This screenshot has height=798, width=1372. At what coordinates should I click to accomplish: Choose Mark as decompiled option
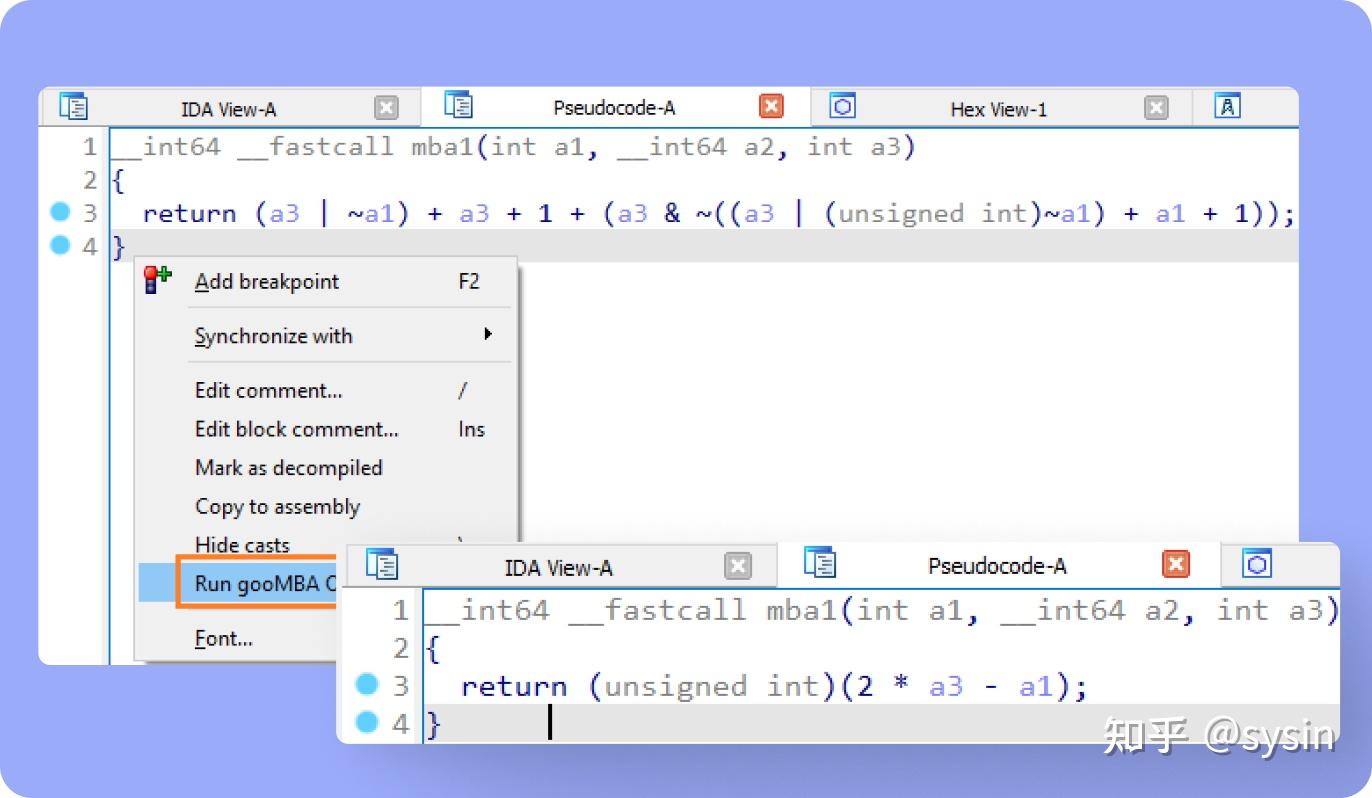click(x=288, y=468)
